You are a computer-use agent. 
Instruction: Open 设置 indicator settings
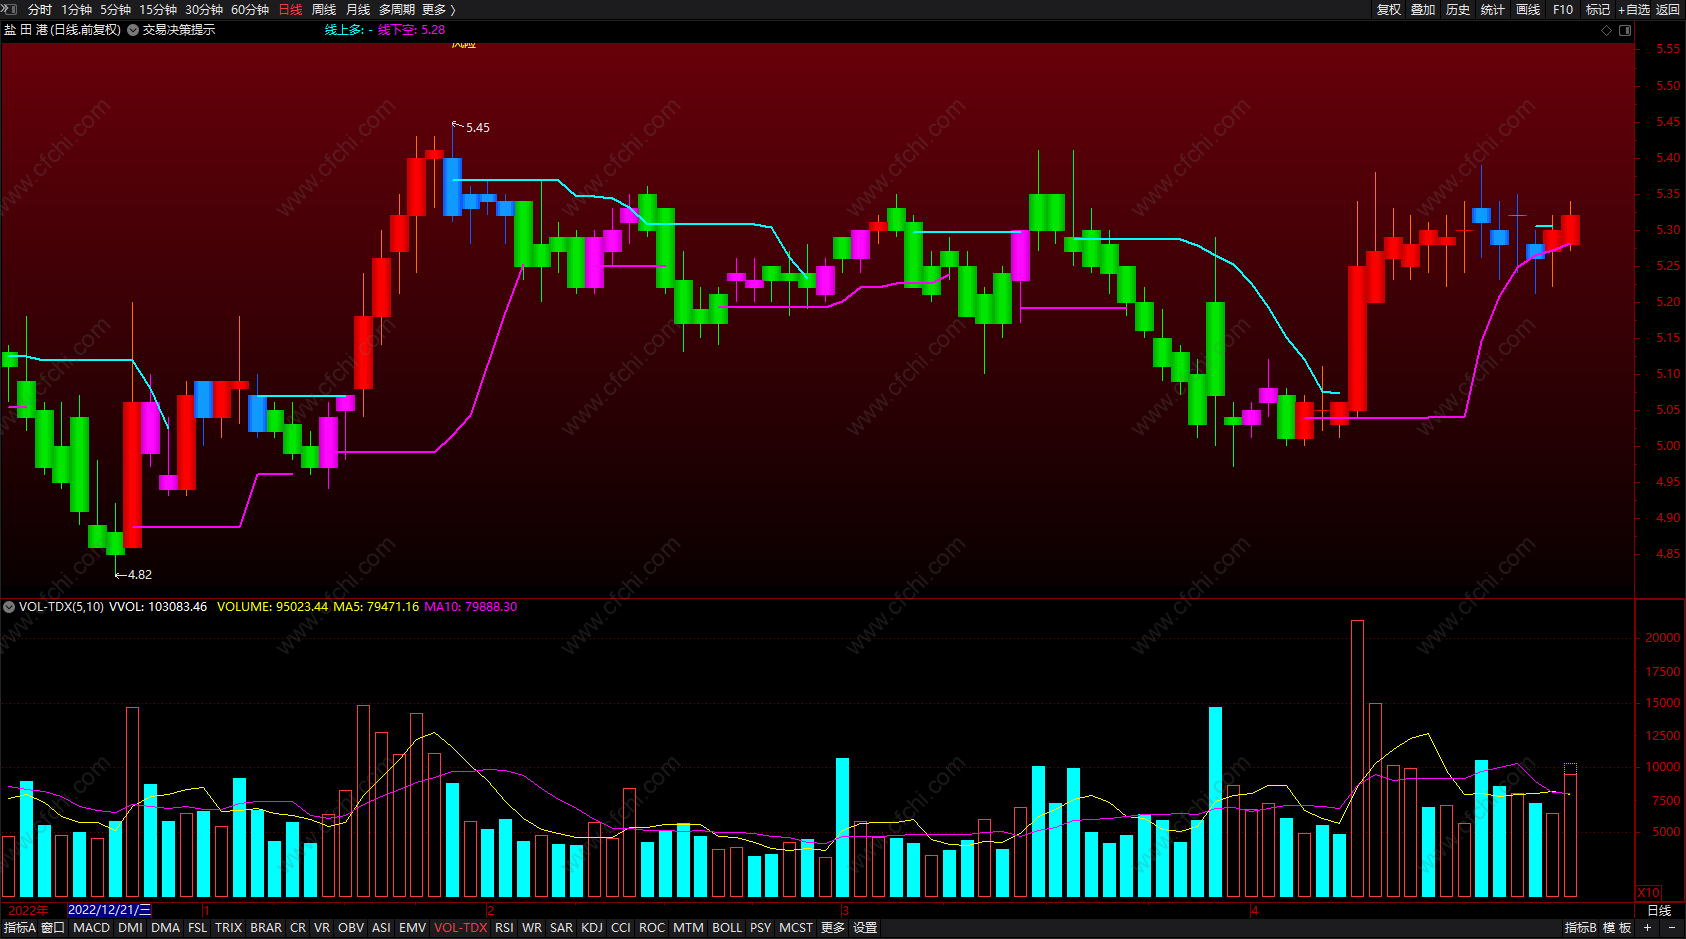click(865, 928)
